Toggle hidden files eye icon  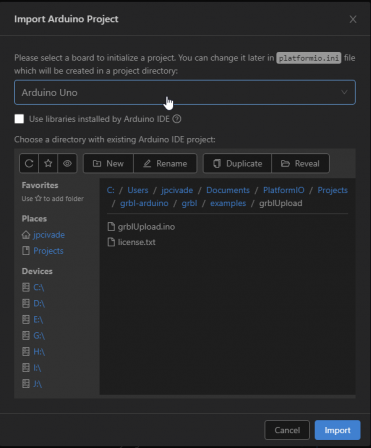pyautogui.click(x=67, y=163)
